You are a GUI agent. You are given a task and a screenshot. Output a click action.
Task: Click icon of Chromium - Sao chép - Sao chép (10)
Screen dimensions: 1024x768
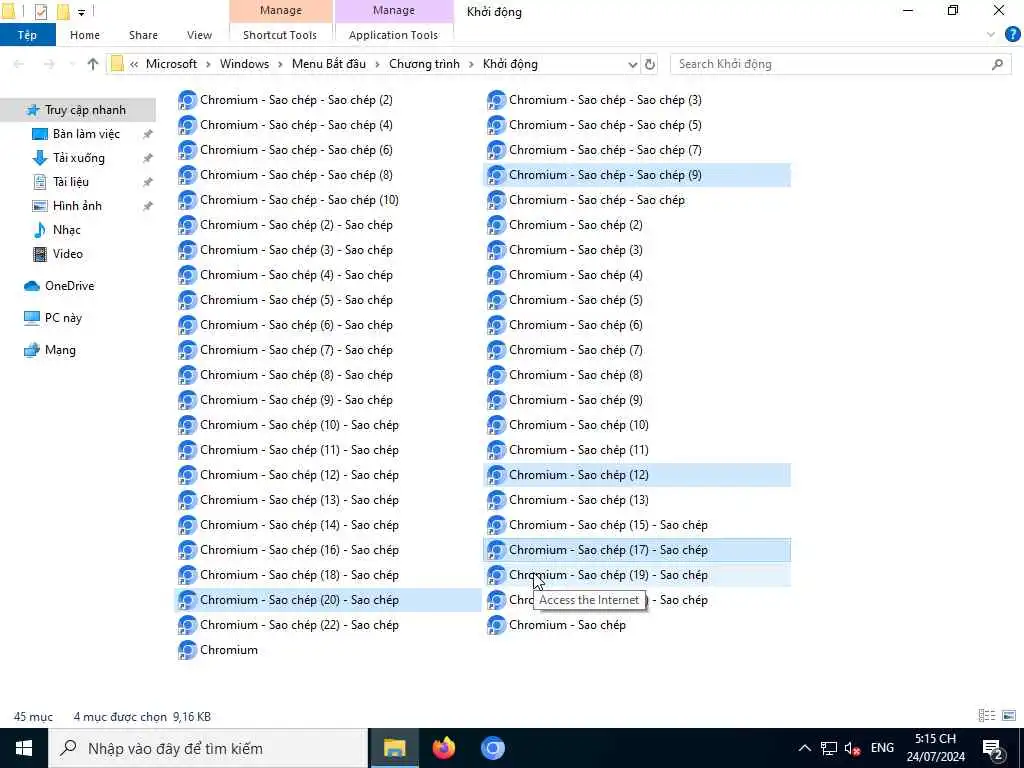click(187, 200)
